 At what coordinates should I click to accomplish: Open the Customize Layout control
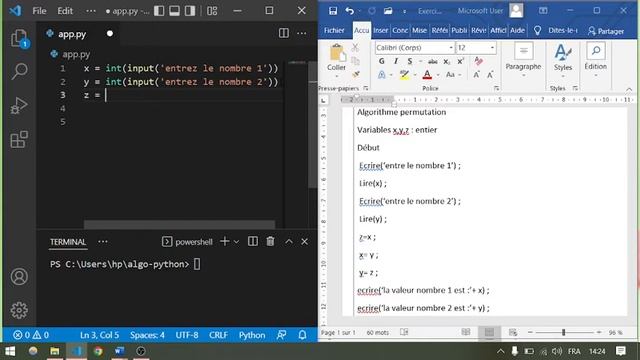pos(212,11)
